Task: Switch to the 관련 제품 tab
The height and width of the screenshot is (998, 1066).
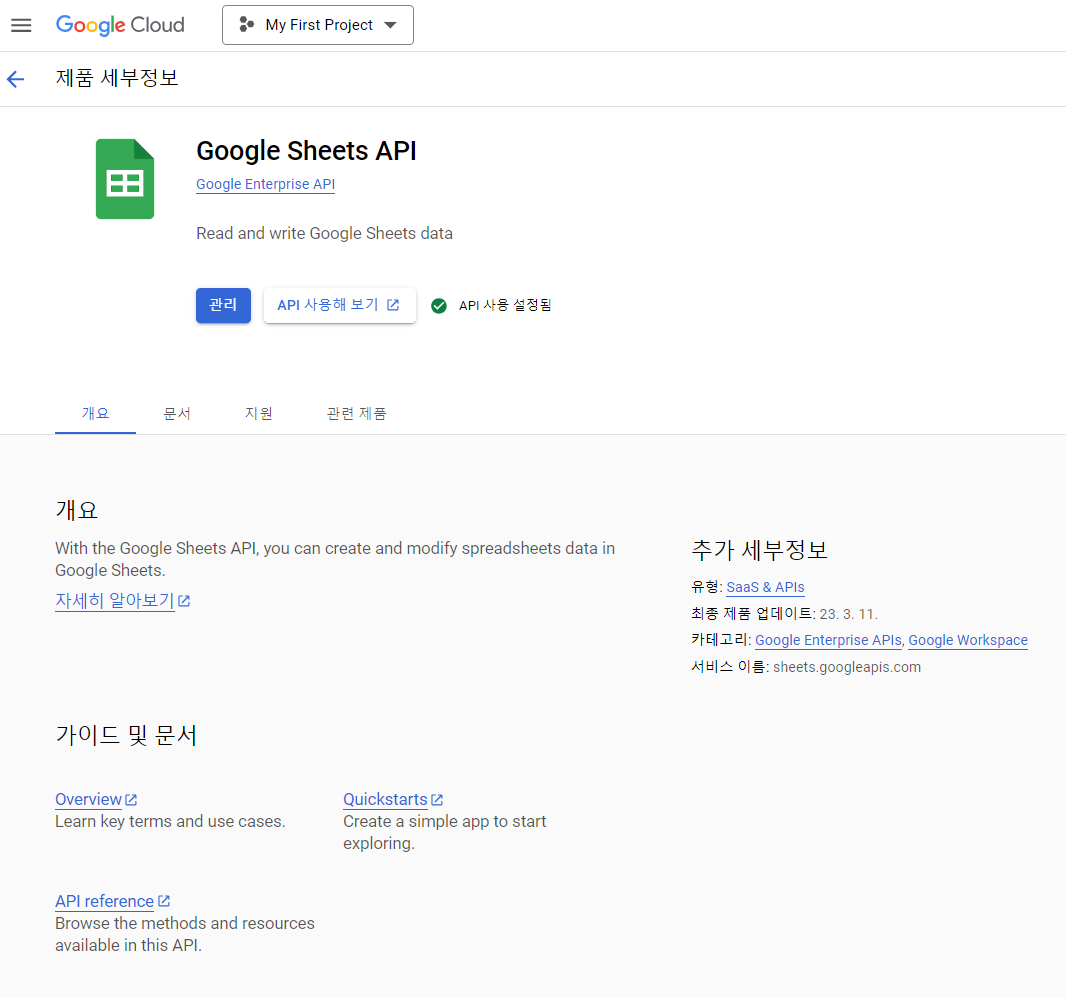Action: coord(356,413)
